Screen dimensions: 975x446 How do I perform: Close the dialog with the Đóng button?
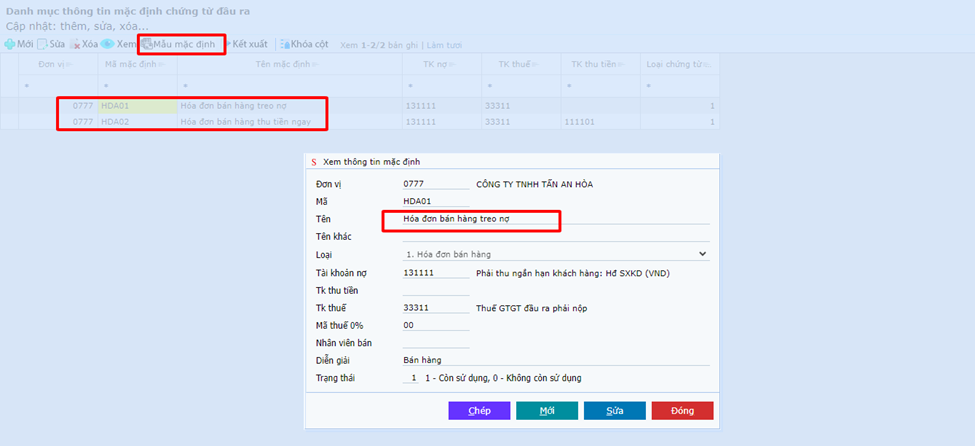[x=682, y=411]
